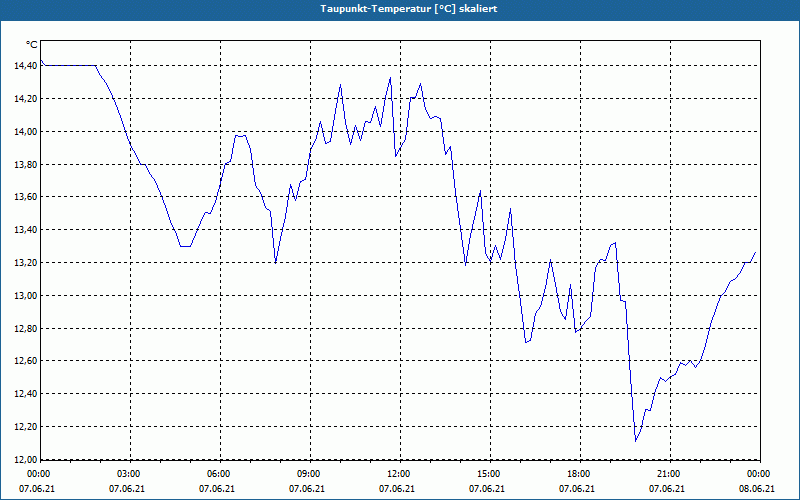Viewport: 800px width, 500px height.
Task: Select the 12,60 y-axis label
Action: 26,361
